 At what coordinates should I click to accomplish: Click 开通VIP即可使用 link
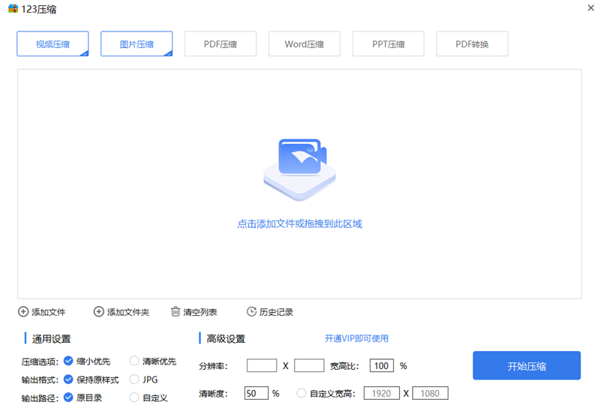click(x=356, y=339)
